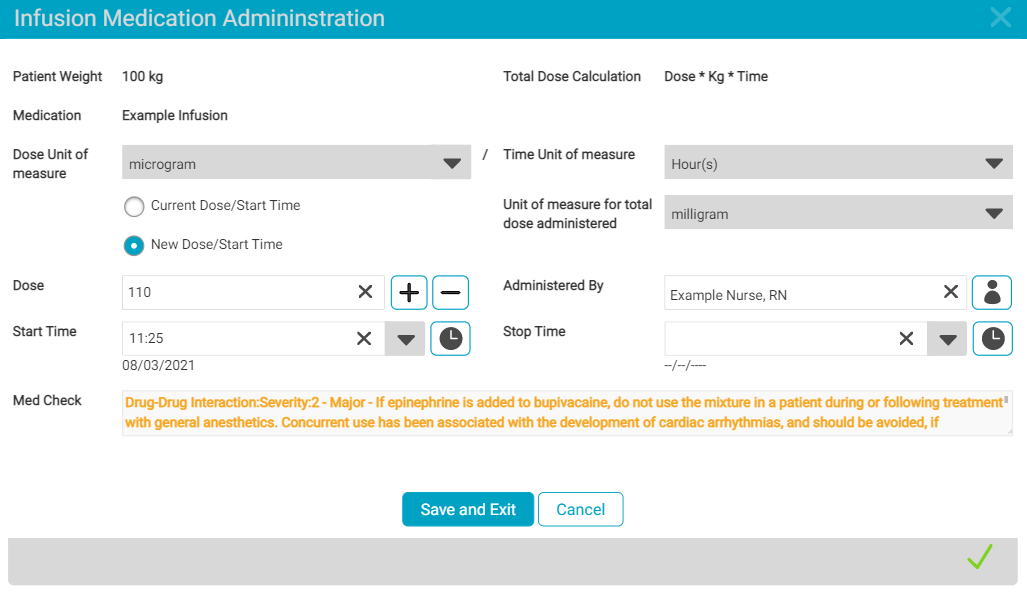The height and width of the screenshot is (594, 1027).
Task: Click inside the Dose input field
Action: 235,292
